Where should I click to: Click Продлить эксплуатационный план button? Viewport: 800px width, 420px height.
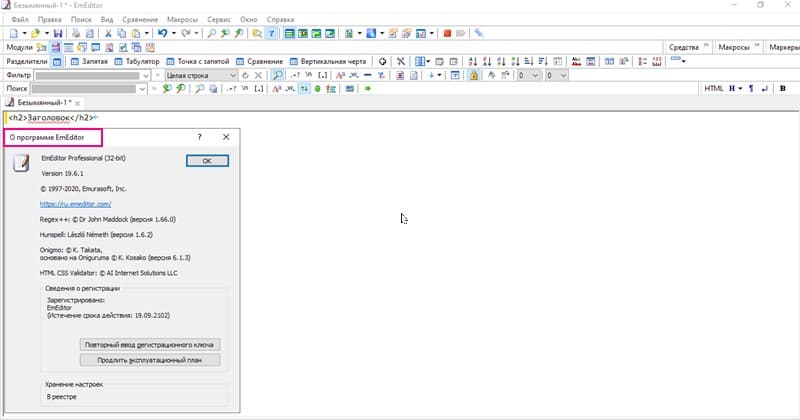coord(150,360)
